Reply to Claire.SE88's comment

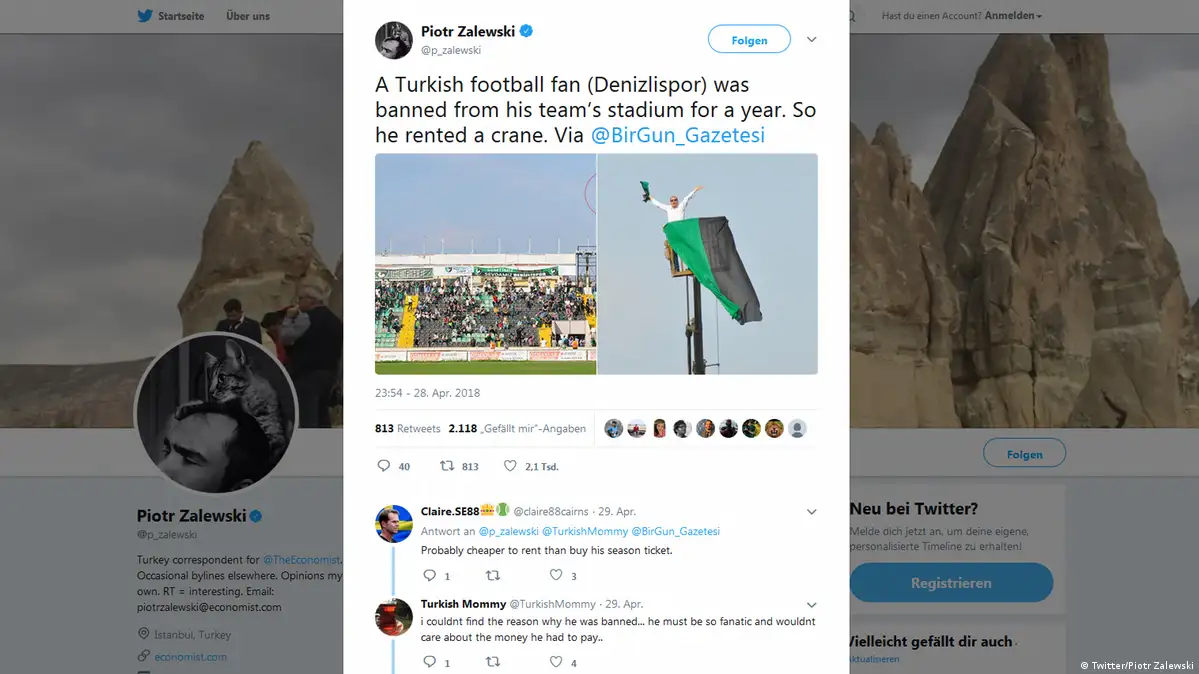point(429,575)
